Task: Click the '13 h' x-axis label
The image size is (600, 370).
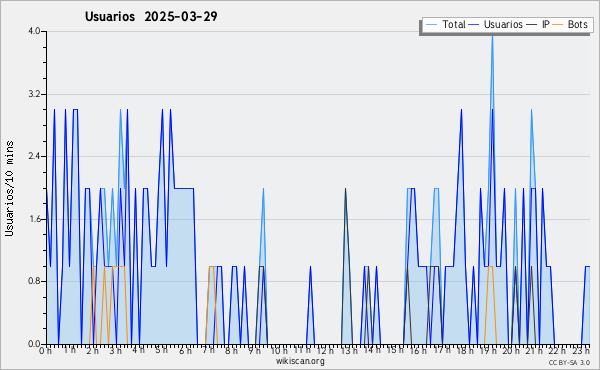Action: tap(349, 351)
